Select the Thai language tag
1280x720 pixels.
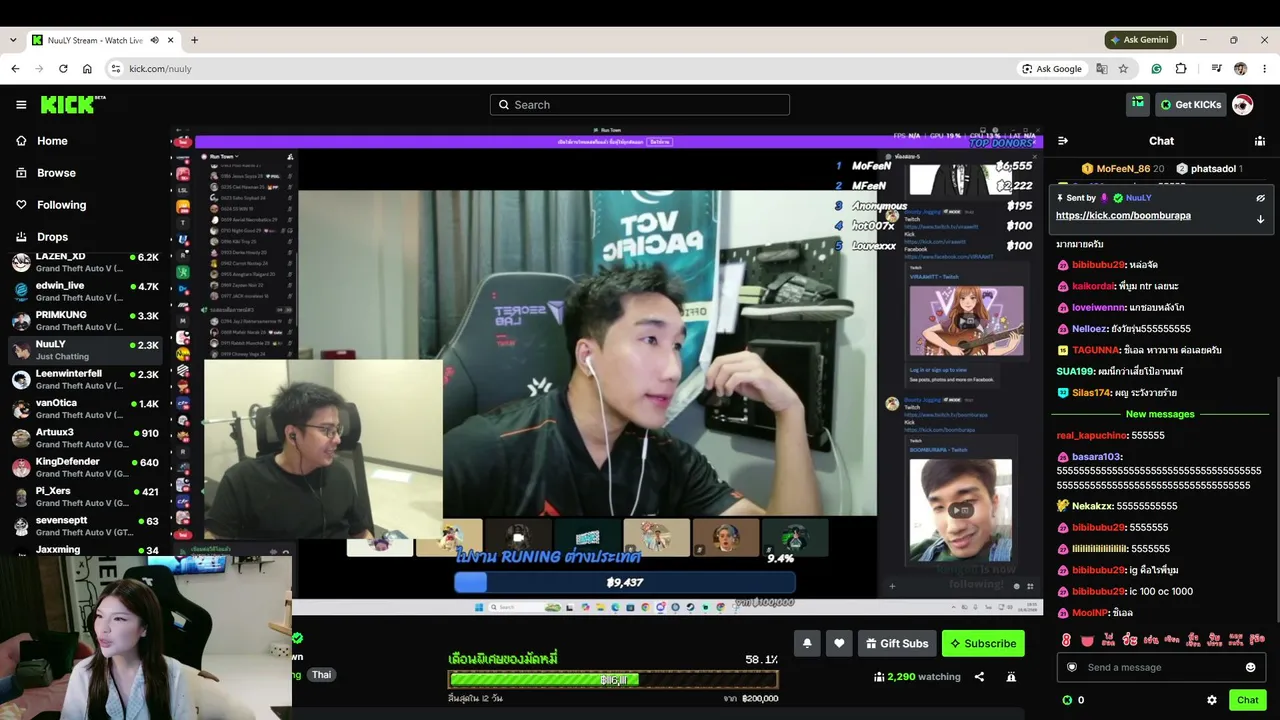click(321, 675)
